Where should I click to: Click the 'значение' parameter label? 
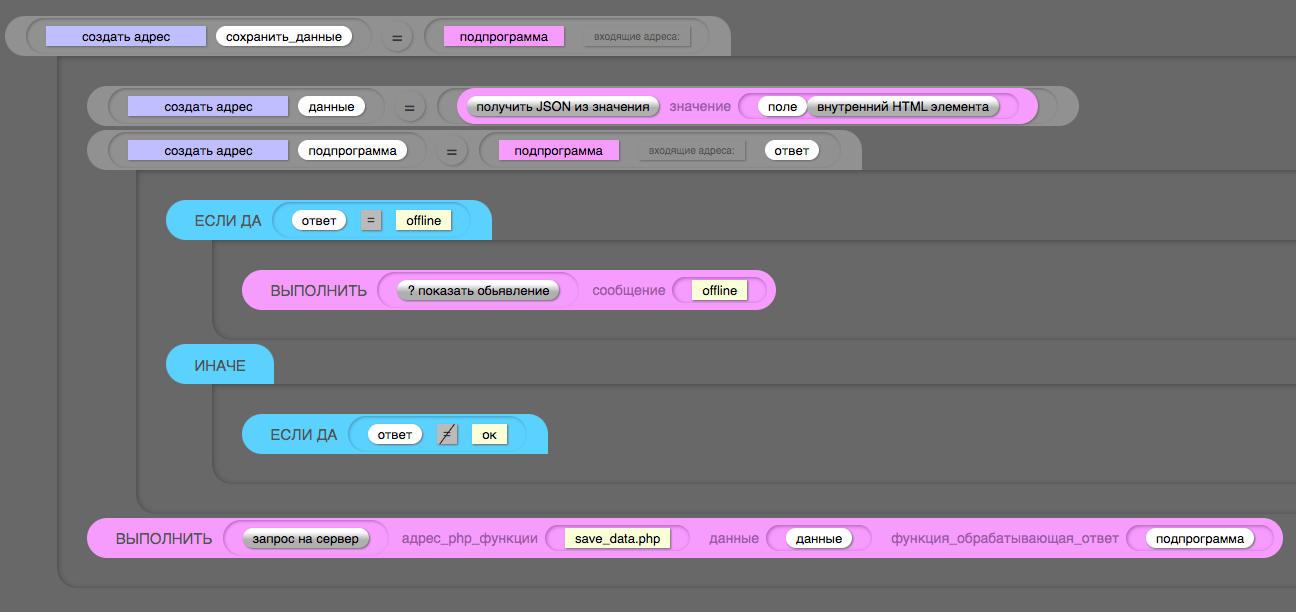(700, 106)
